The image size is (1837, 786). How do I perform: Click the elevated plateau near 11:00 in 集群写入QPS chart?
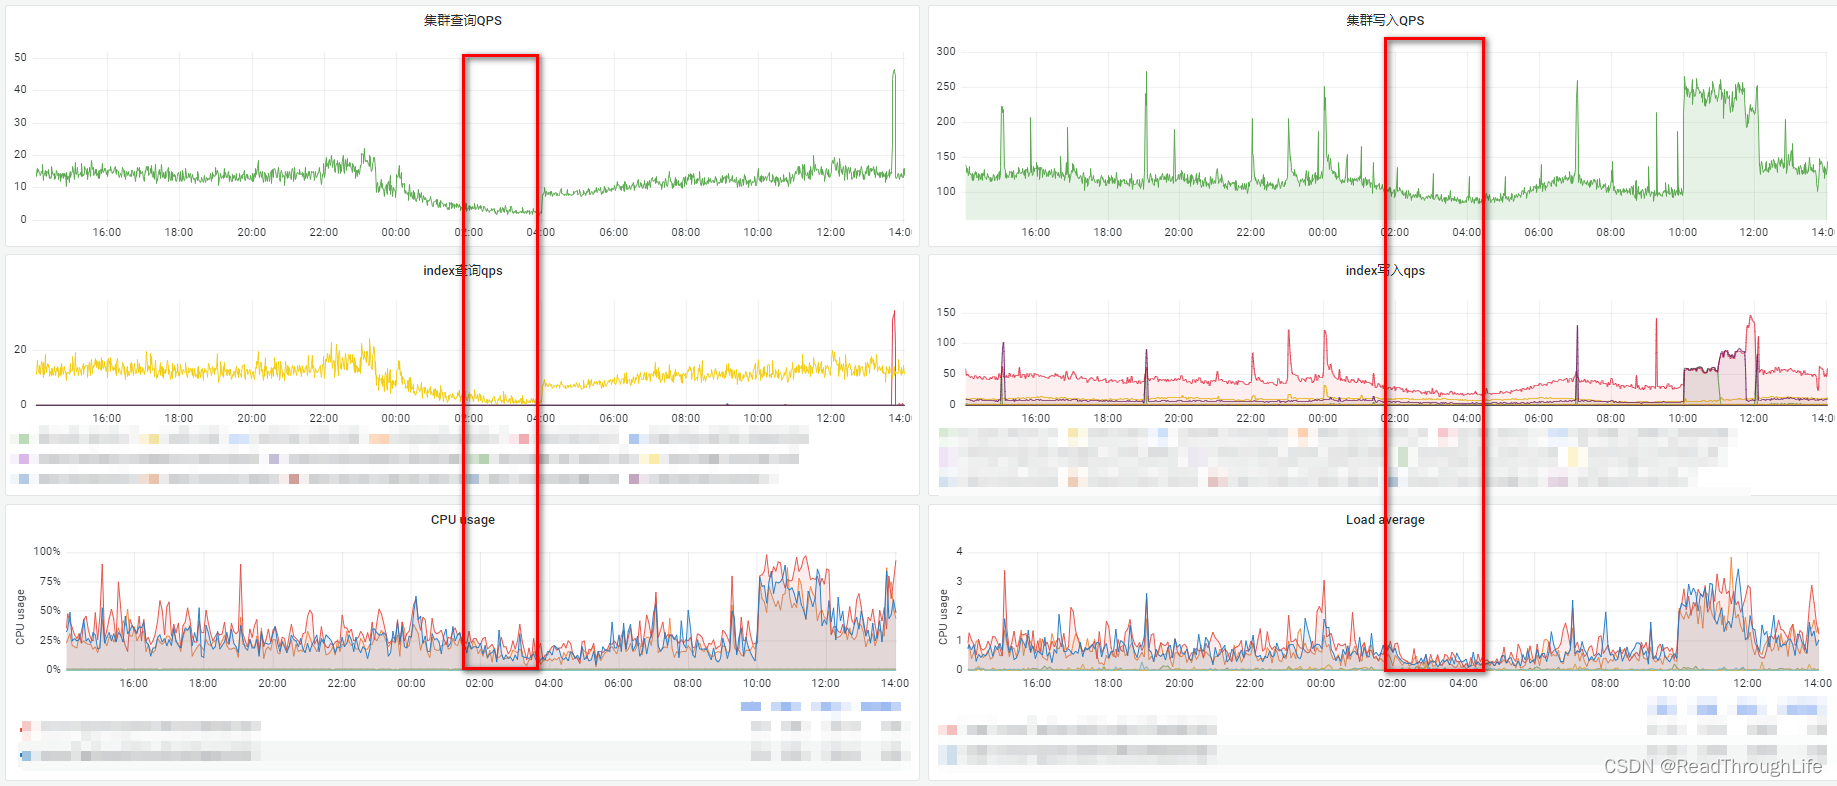pyautogui.click(x=1720, y=98)
